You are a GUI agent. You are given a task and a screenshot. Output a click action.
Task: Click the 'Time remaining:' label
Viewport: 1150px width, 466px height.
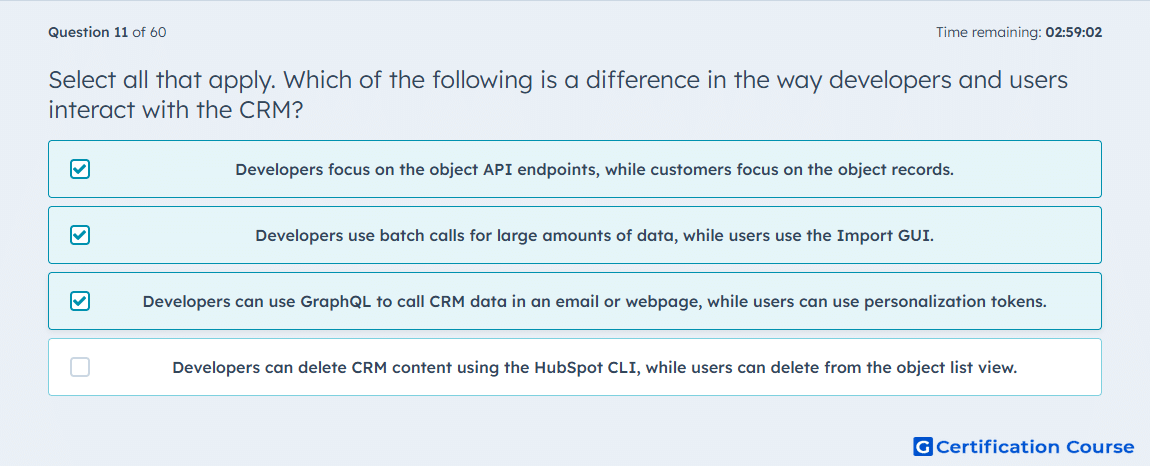[989, 32]
